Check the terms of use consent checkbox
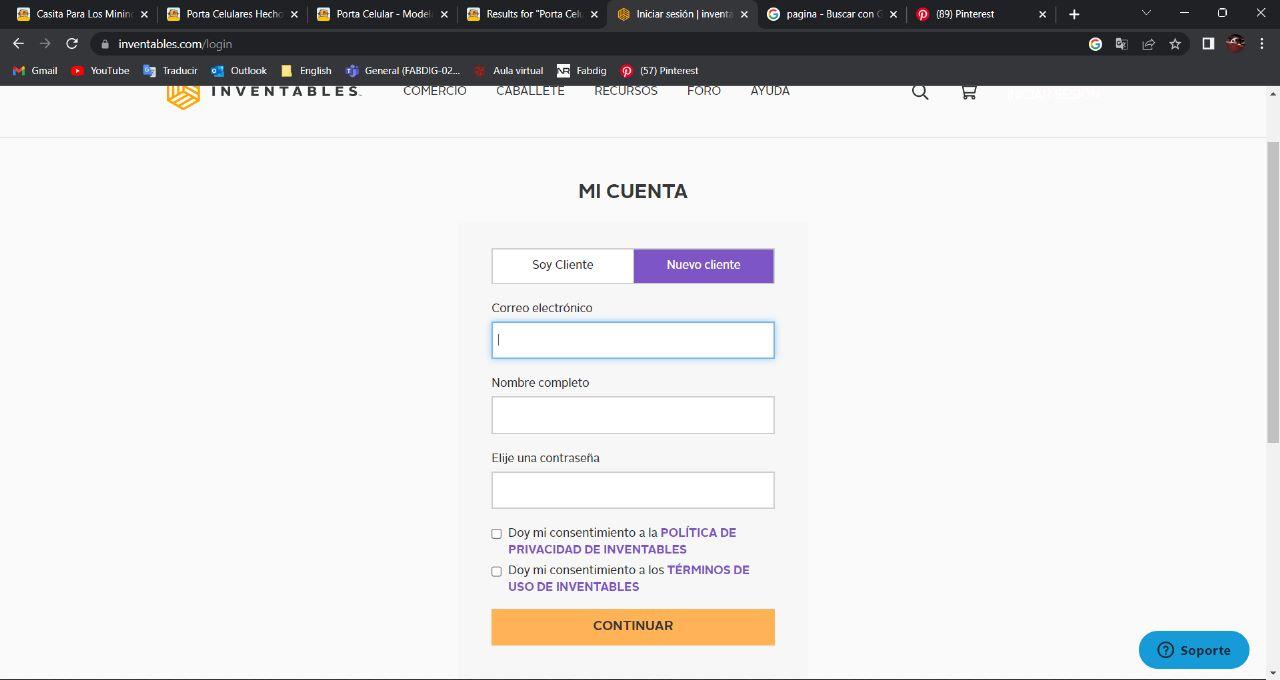This screenshot has height=680, width=1280. [x=496, y=571]
